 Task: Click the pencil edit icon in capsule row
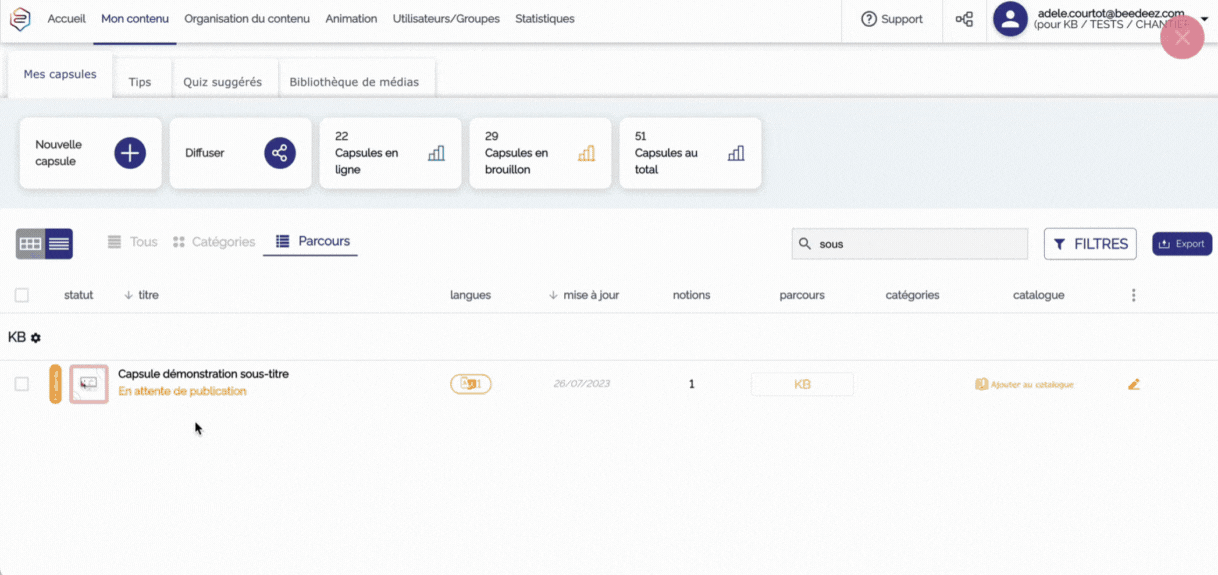point(1133,384)
